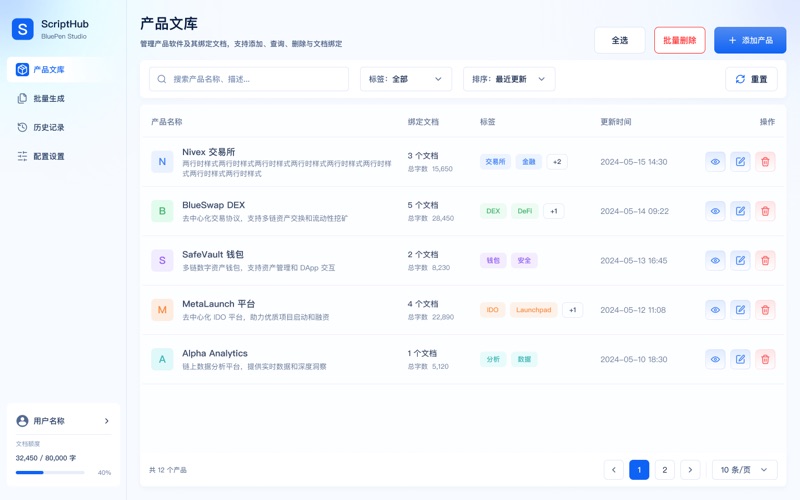Viewport: 800px width, 500px height.
Task: Click the N avatar of Nivex 交易所
Action: click(162, 162)
